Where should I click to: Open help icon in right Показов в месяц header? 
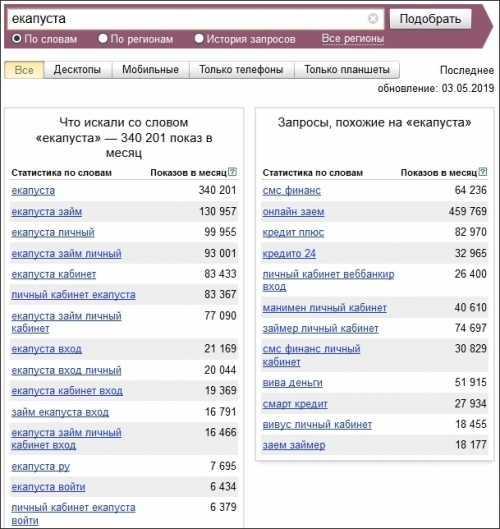483,172
